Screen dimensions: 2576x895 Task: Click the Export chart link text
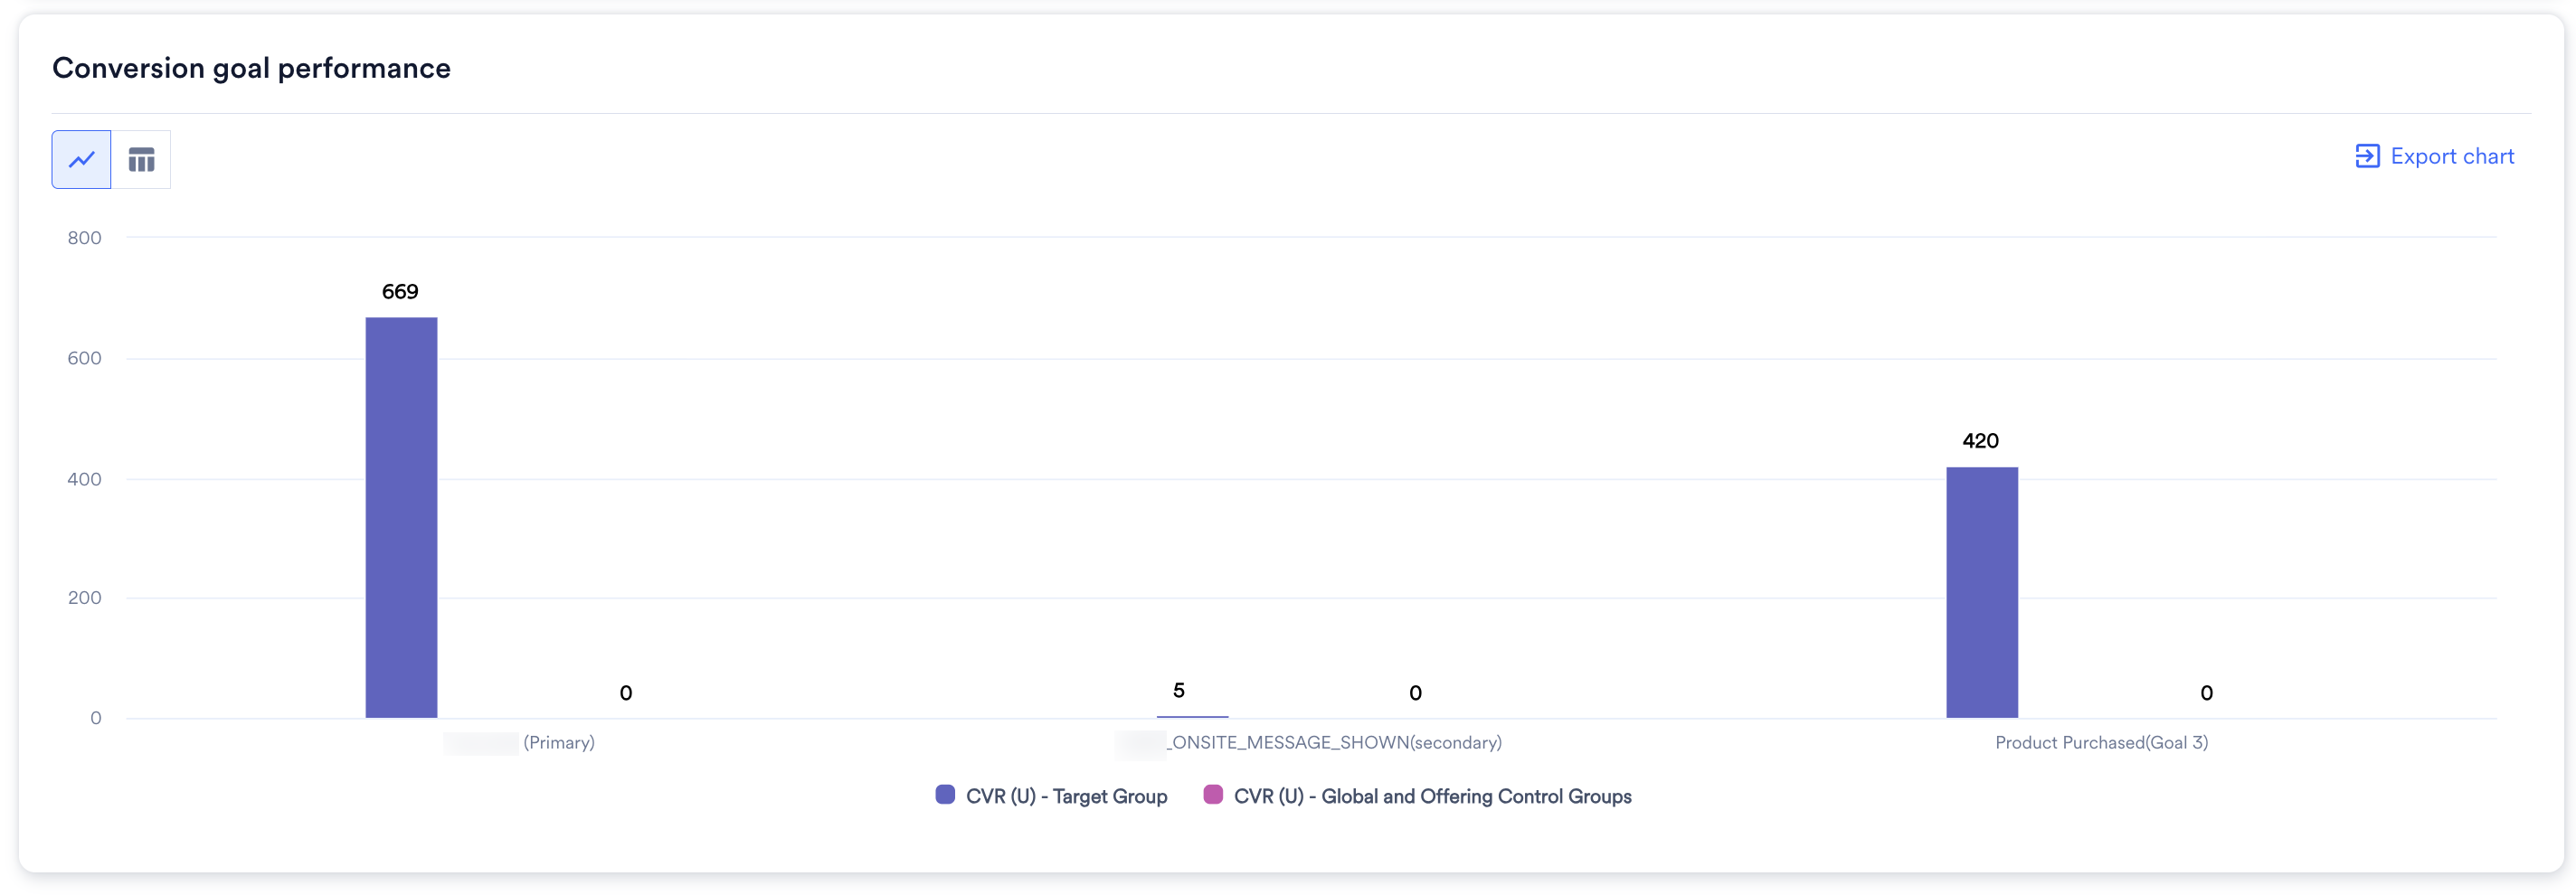(x=2451, y=156)
